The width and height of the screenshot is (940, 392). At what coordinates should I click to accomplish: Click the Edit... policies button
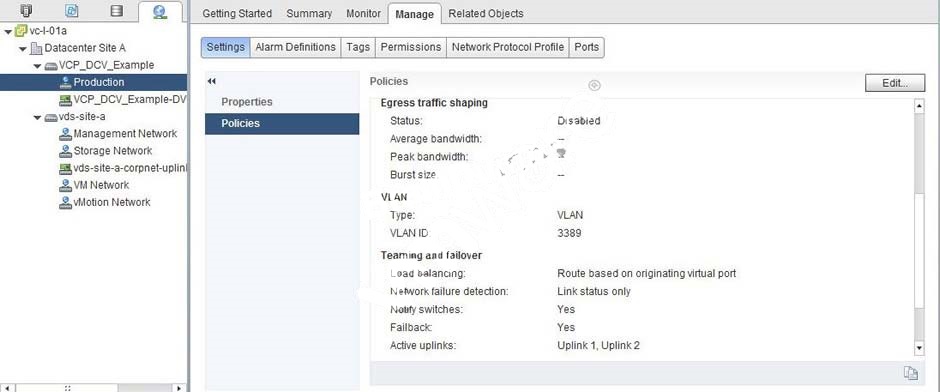pos(895,83)
